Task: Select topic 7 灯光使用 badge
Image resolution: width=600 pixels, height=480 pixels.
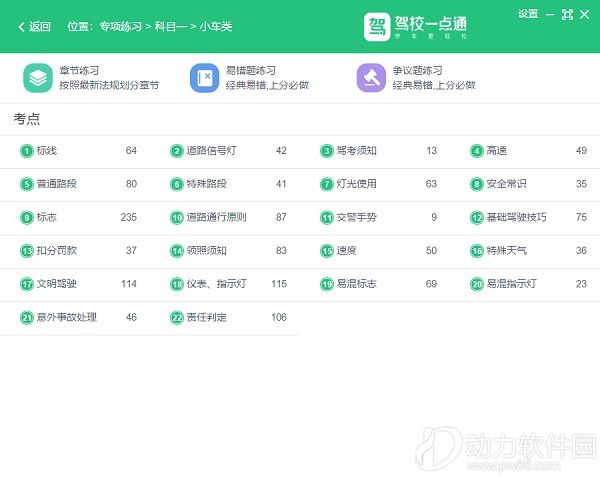Action: click(x=327, y=184)
